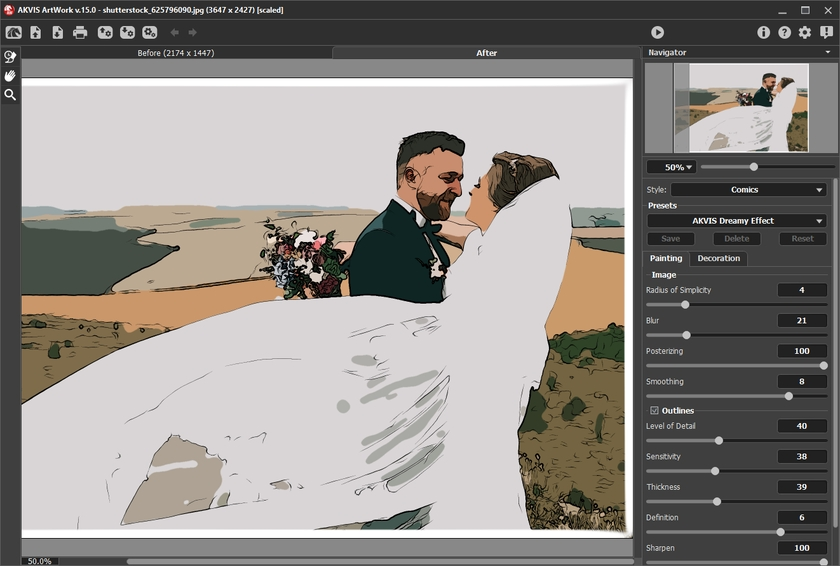
Task: Open Help via the question mark icon
Action: [x=784, y=33]
